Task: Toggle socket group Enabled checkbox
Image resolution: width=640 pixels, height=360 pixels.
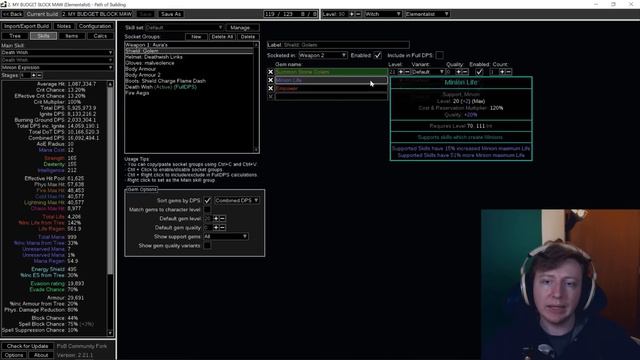Action: 378,55
